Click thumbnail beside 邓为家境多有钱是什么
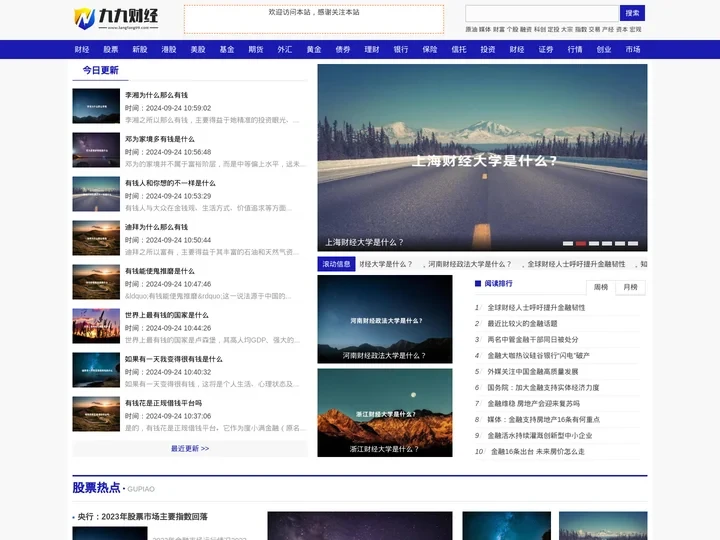Image resolution: width=720 pixels, height=540 pixels. (96, 150)
